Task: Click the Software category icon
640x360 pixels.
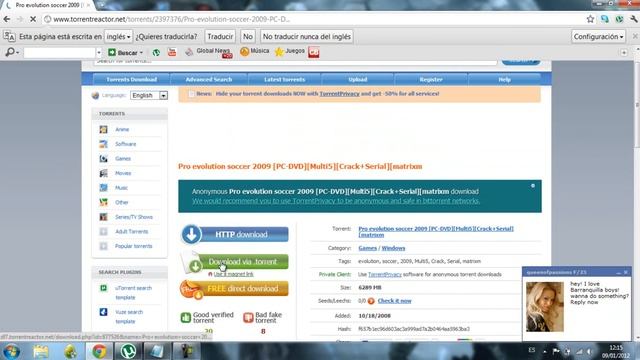Action: (x=104, y=144)
